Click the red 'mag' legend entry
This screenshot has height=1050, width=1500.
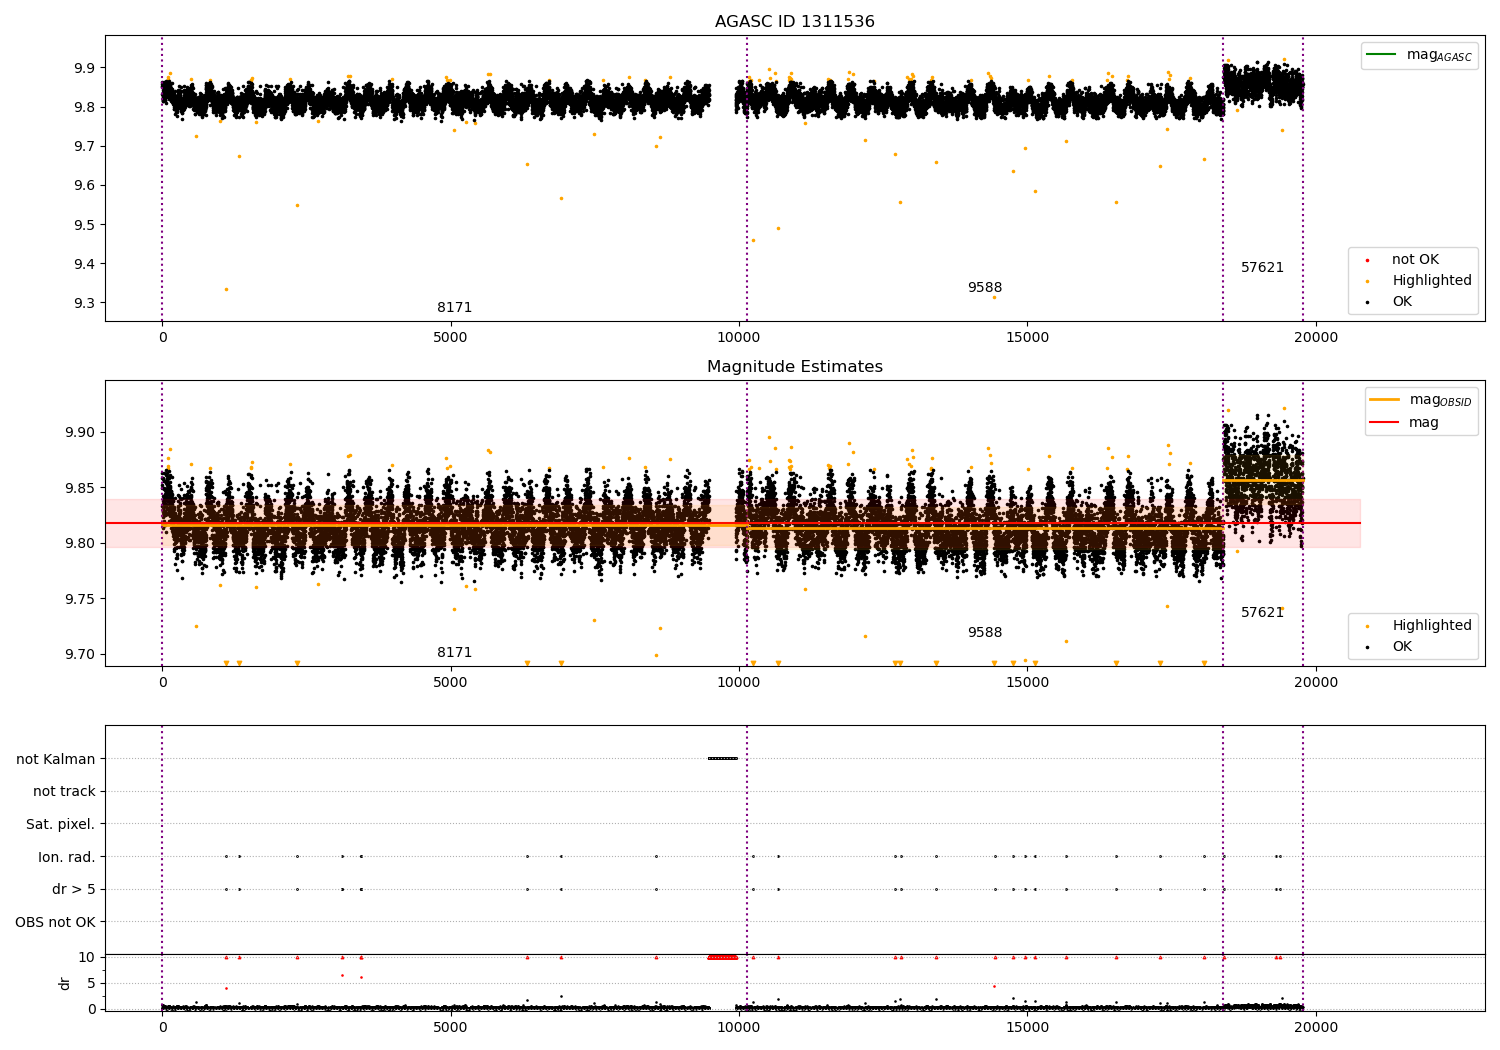[x=1404, y=423]
